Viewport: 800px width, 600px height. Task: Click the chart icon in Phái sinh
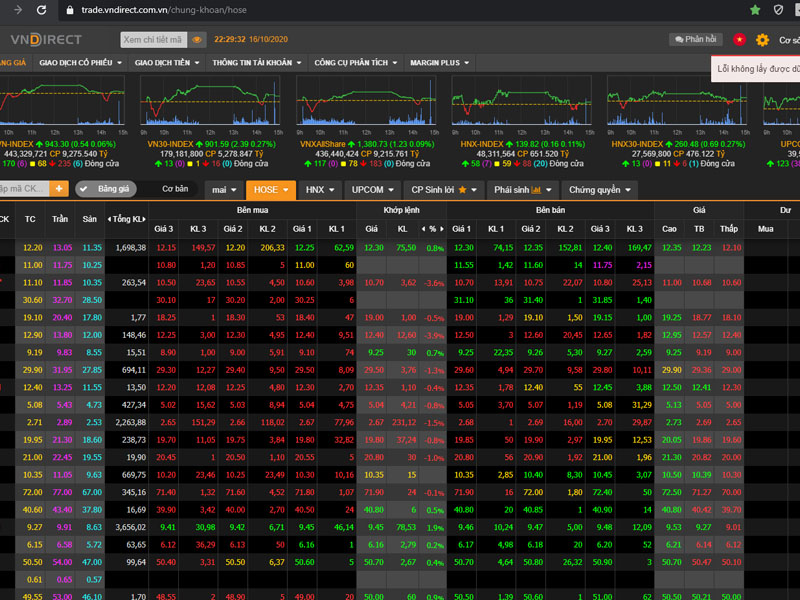(536, 190)
